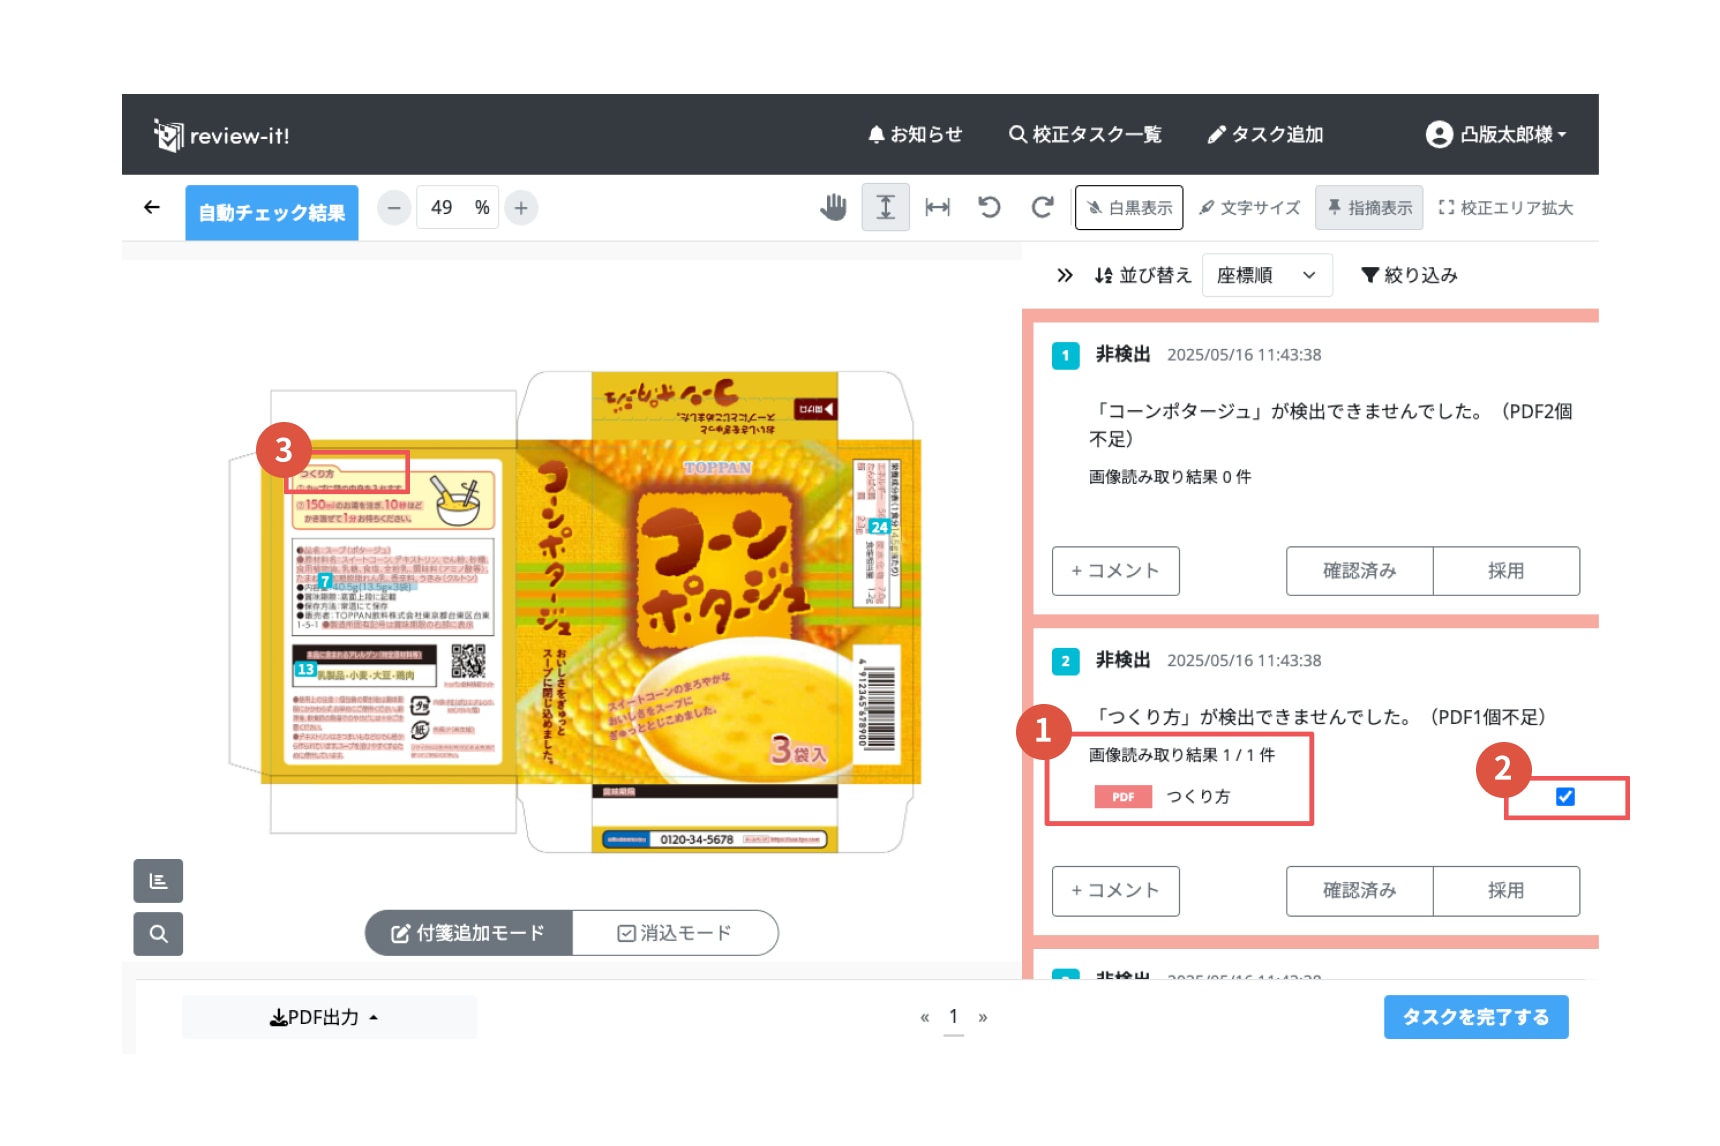The width and height of the screenshot is (1720, 1146).
Task: Collapse panel with double chevron
Action: click(x=1065, y=275)
